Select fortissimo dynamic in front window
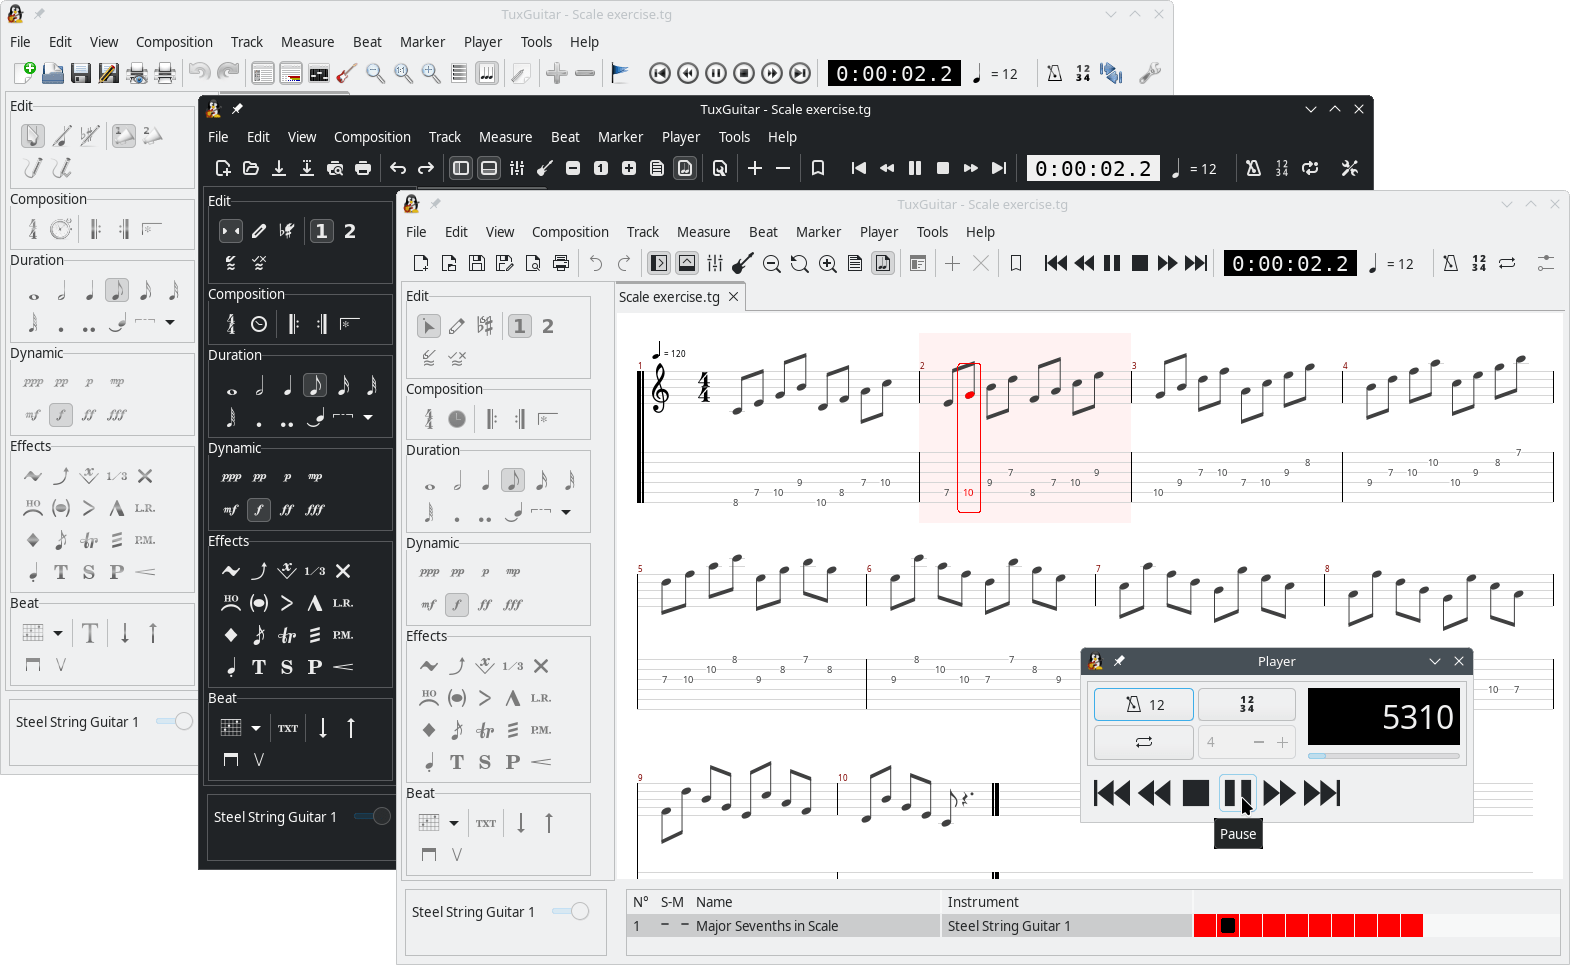The width and height of the screenshot is (1570, 965). 485,604
